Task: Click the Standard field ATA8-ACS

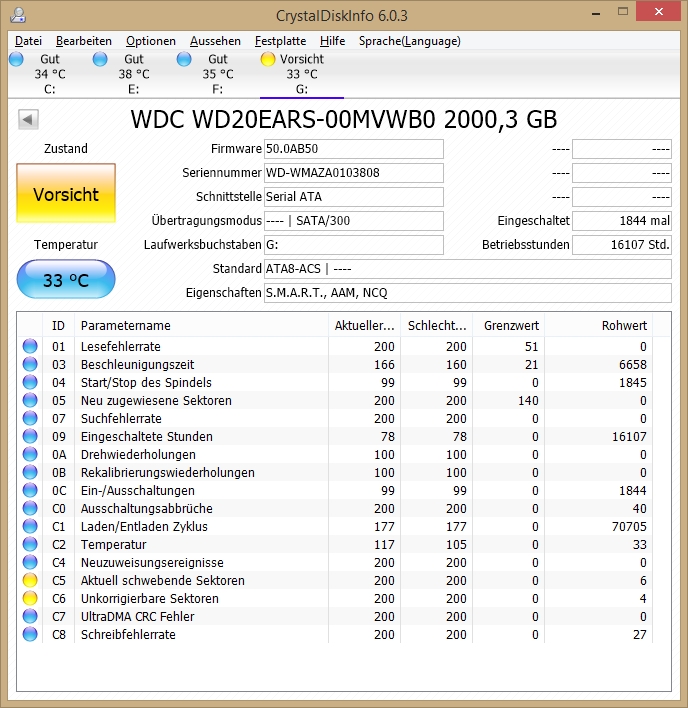Action: 468,269
